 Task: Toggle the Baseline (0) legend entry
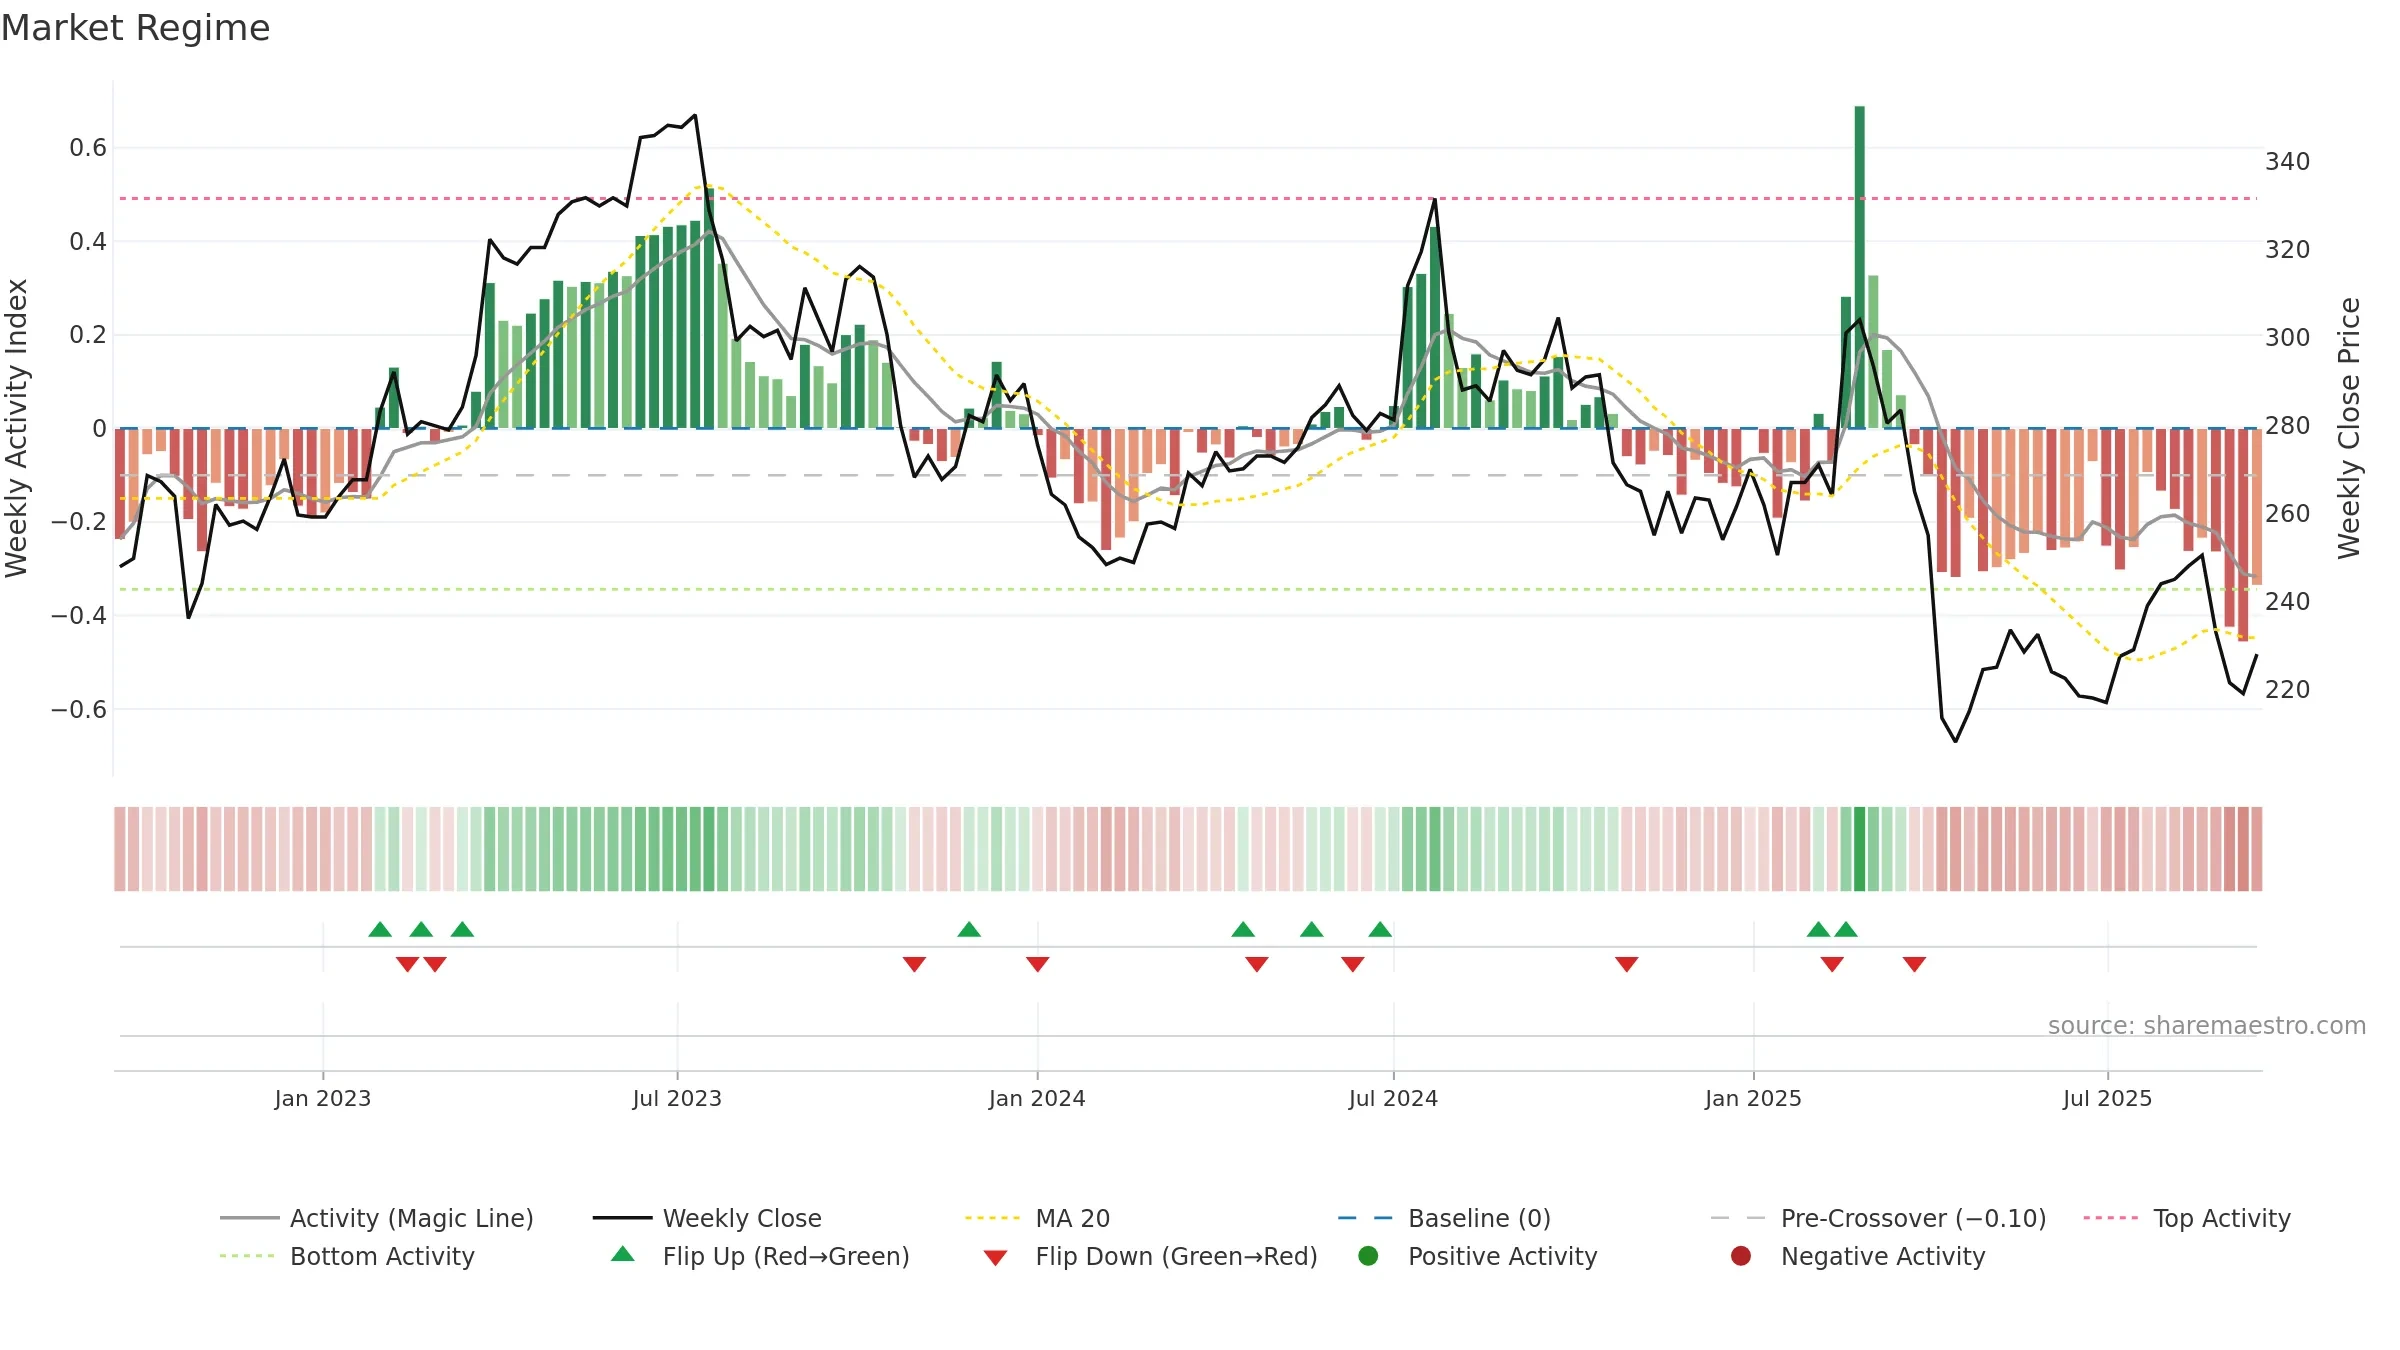(1444, 1218)
